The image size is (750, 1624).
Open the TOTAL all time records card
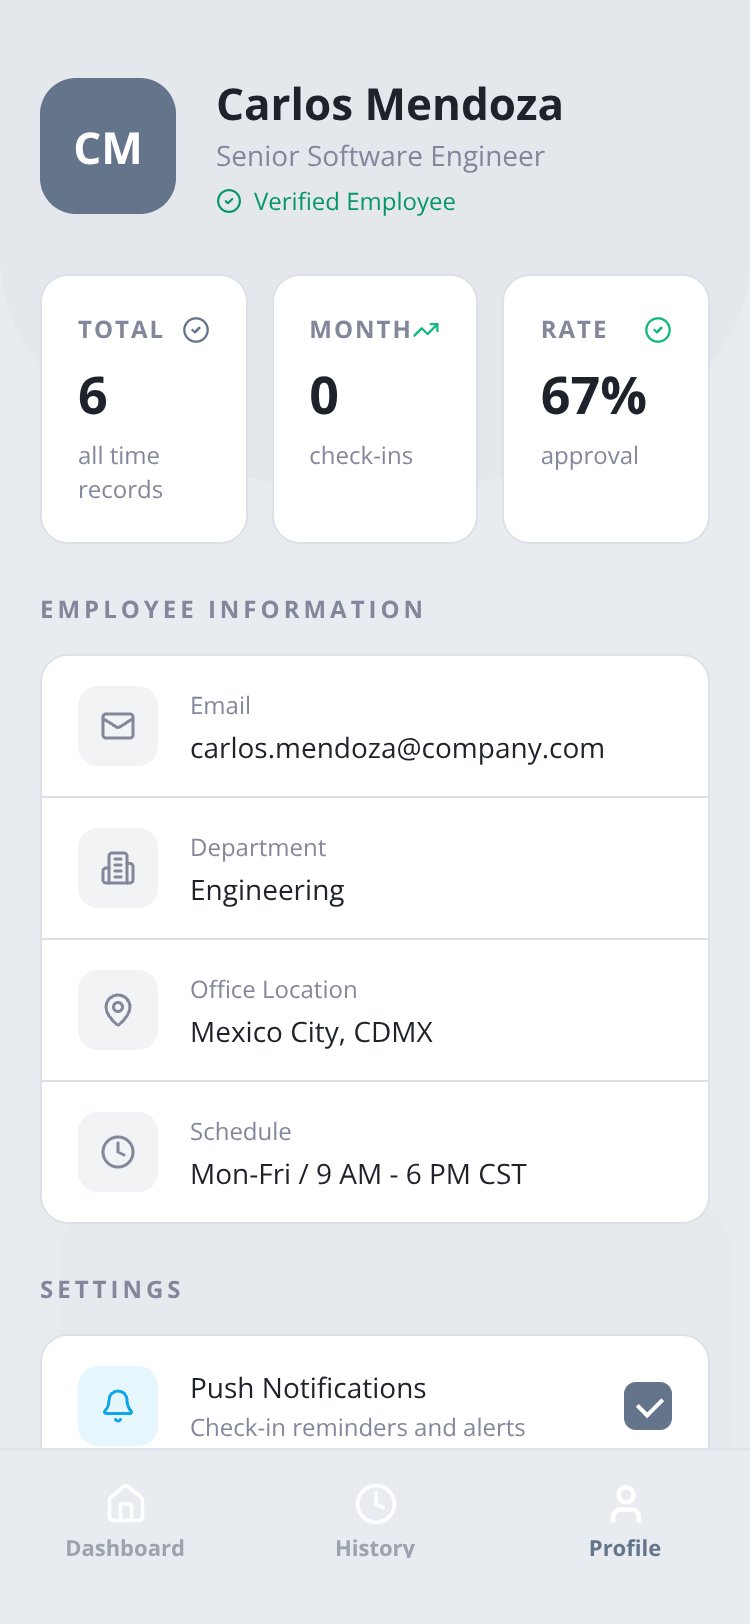144,409
